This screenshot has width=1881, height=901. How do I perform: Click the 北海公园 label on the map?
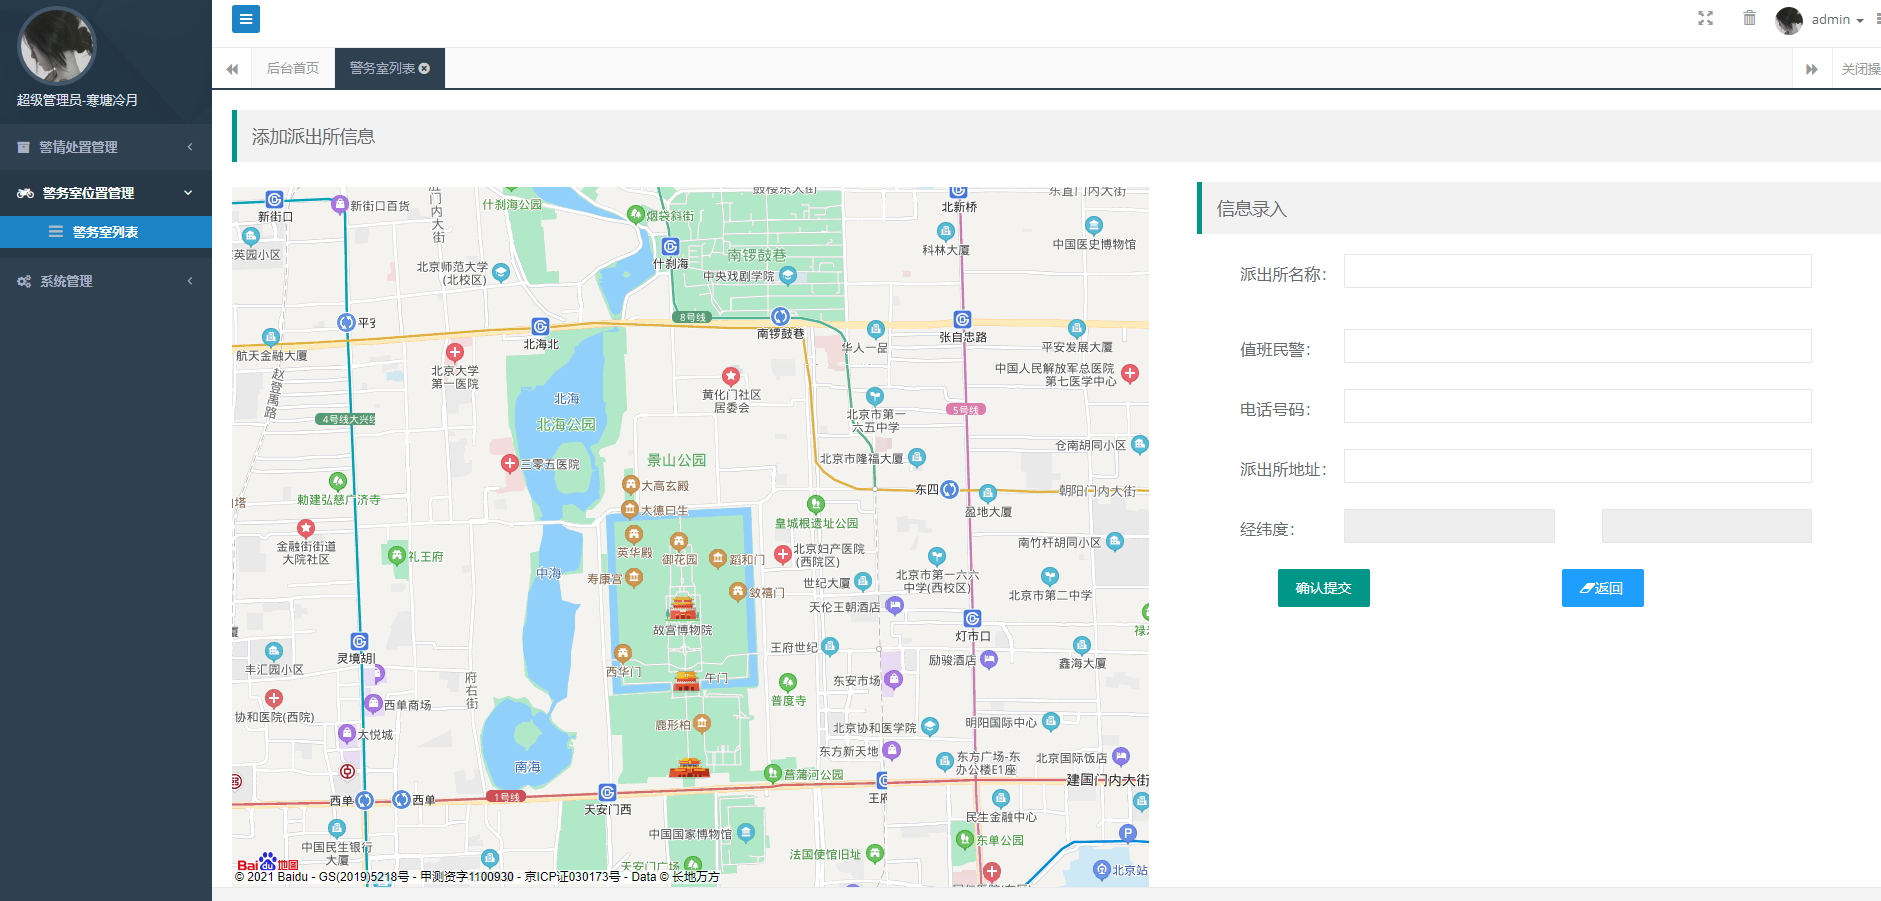click(566, 424)
